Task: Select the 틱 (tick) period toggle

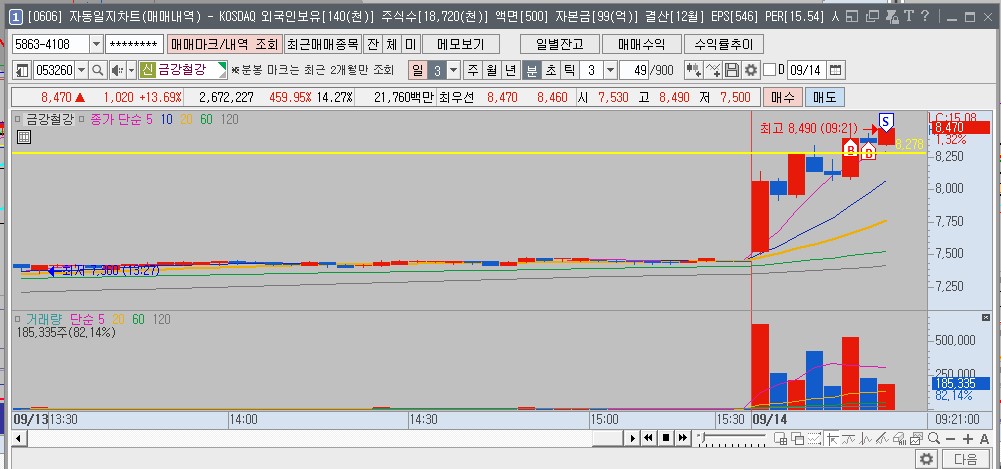Action: (x=569, y=70)
